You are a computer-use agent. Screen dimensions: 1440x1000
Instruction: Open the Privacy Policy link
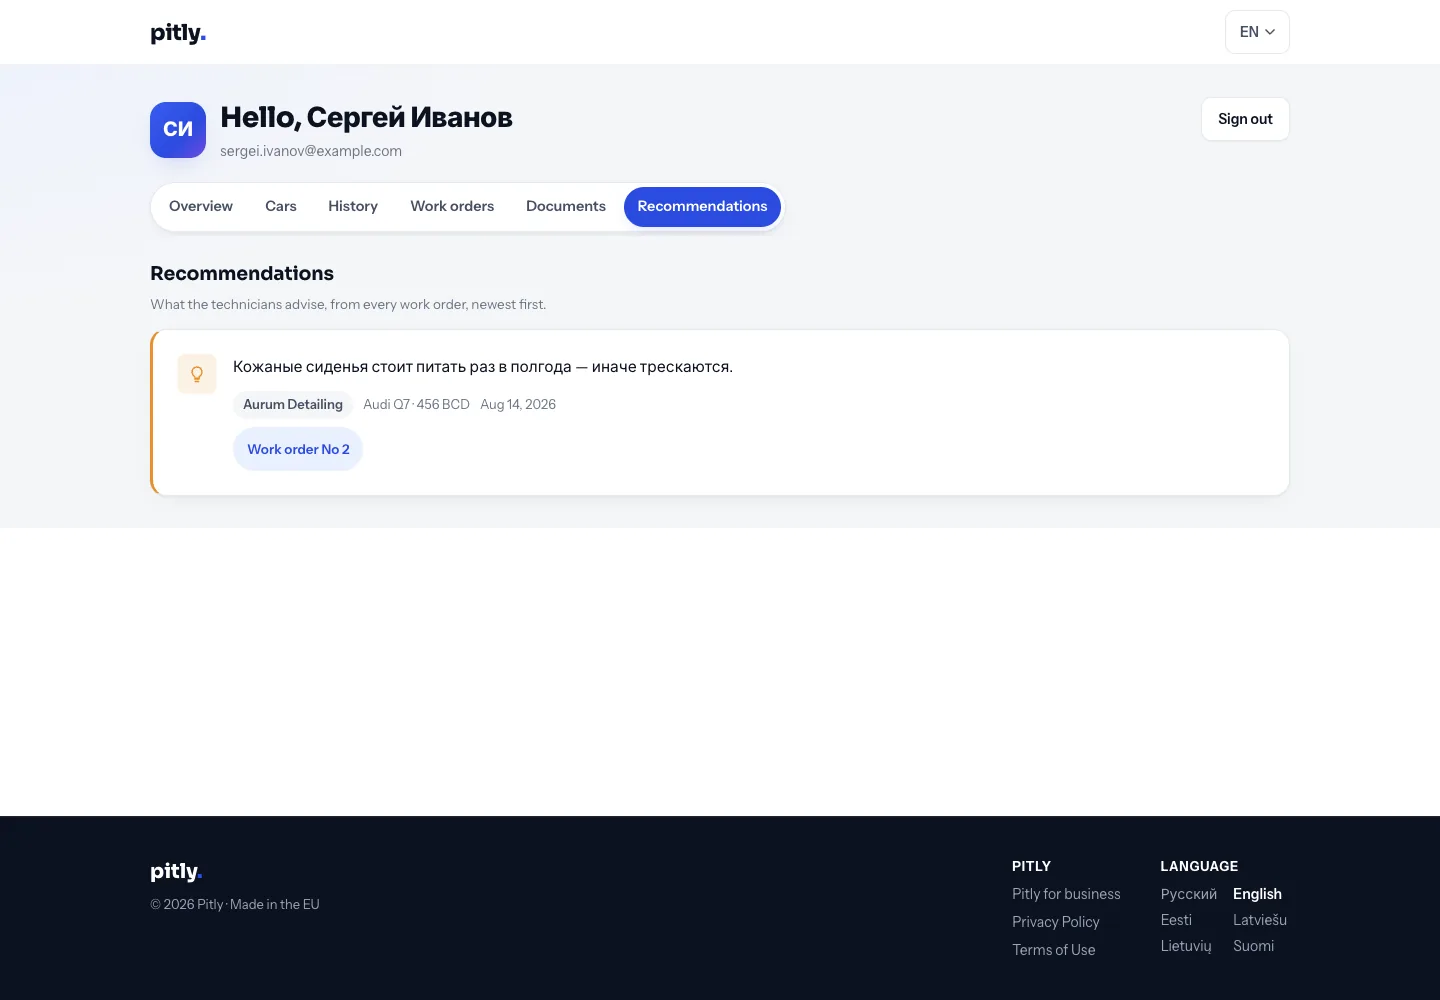click(1055, 922)
